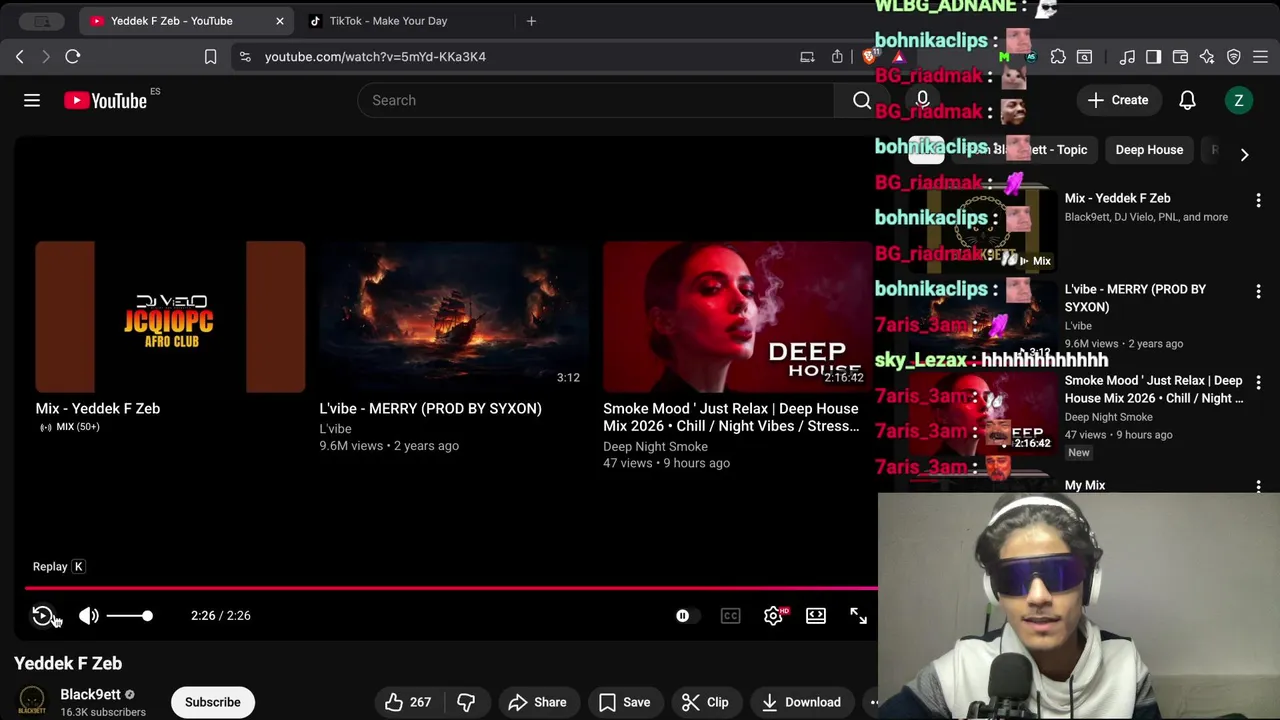Click endscreen title Mix - Yeddek F Zeb

tap(97, 408)
